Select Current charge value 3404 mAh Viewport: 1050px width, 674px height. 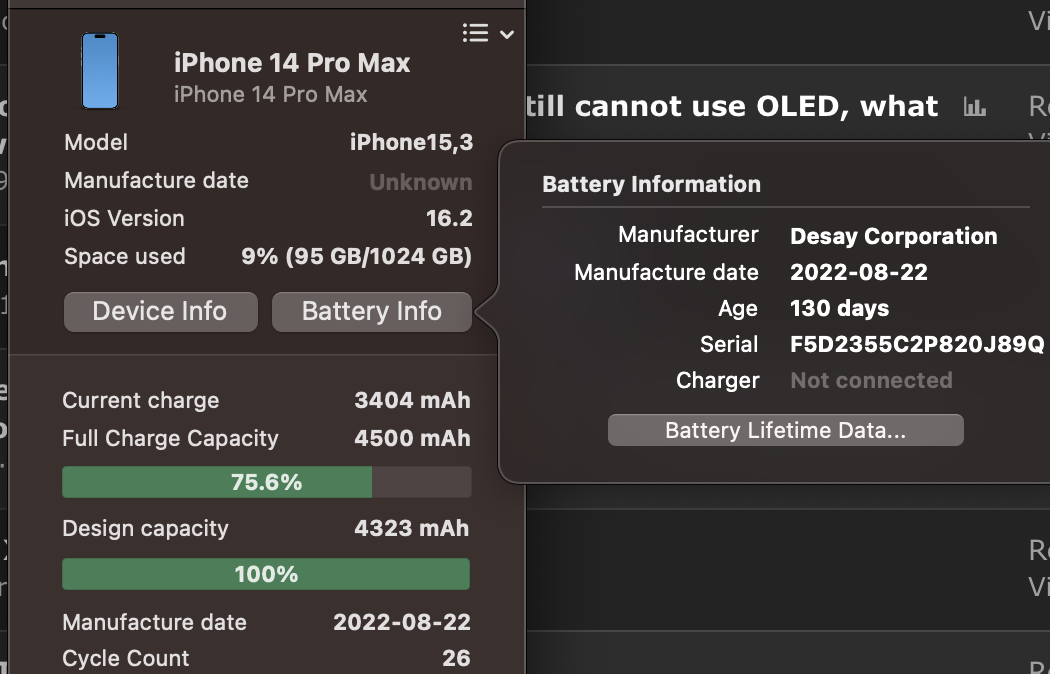(x=412, y=400)
